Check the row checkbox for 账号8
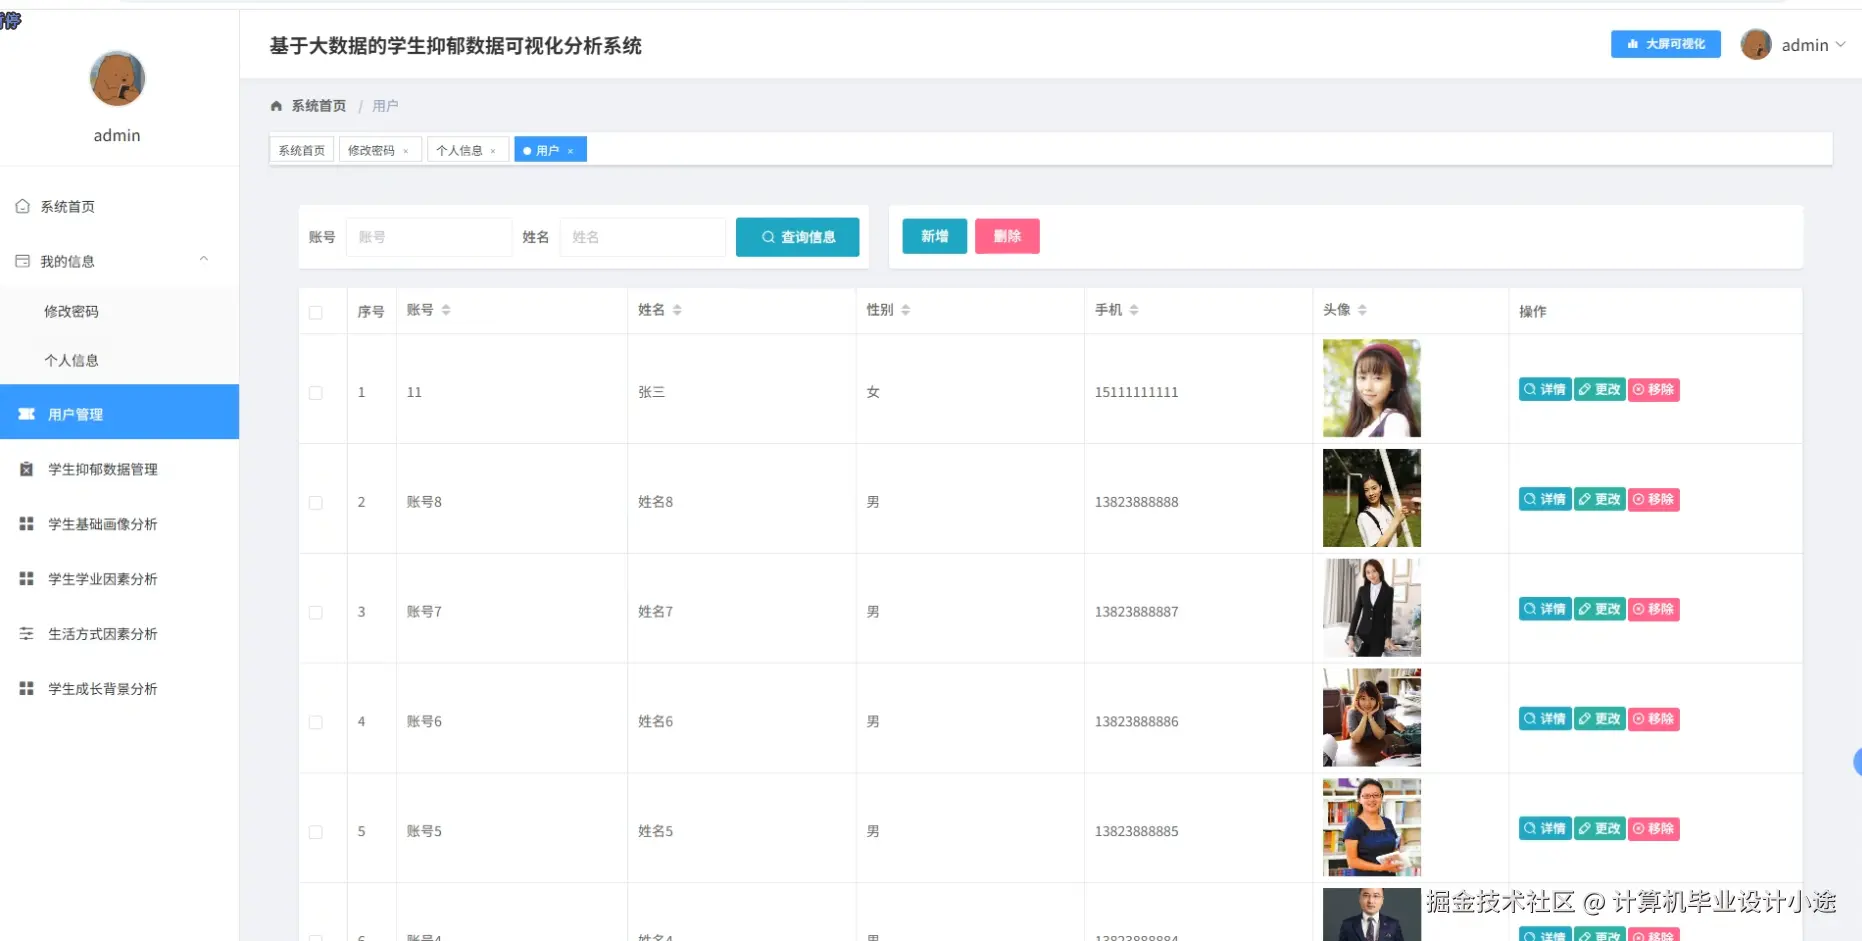This screenshot has height=941, width=1862. (316, 503)
